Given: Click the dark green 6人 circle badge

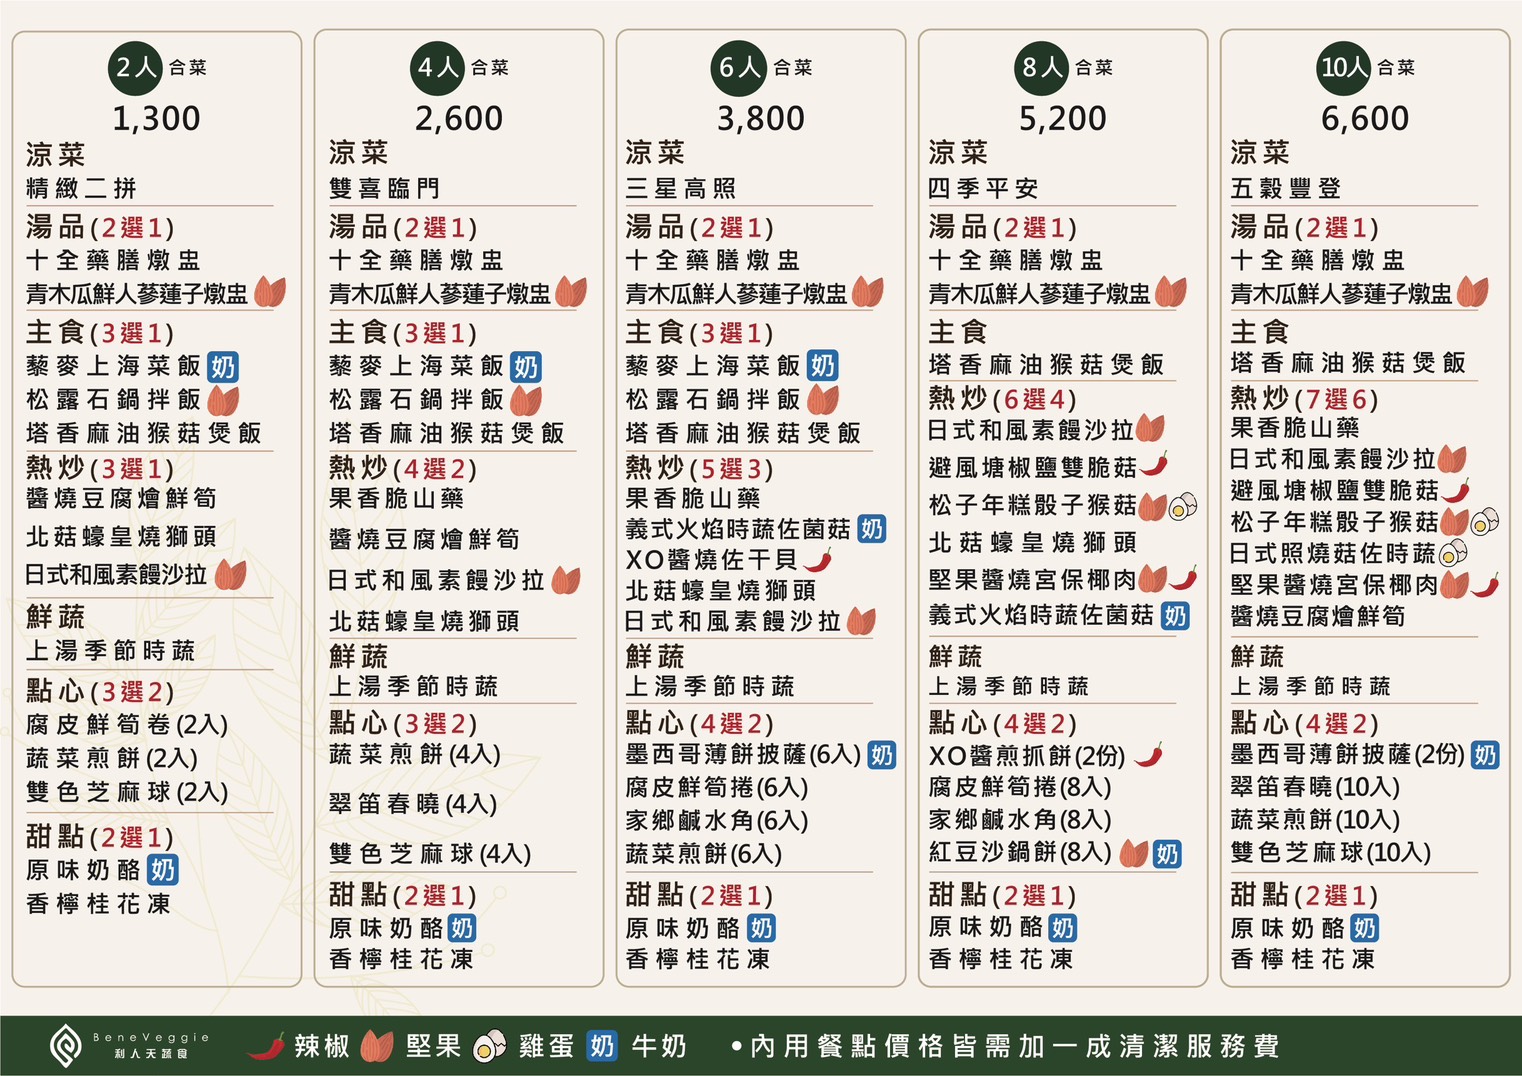Looking at the screenshot, I should point(740,68).
